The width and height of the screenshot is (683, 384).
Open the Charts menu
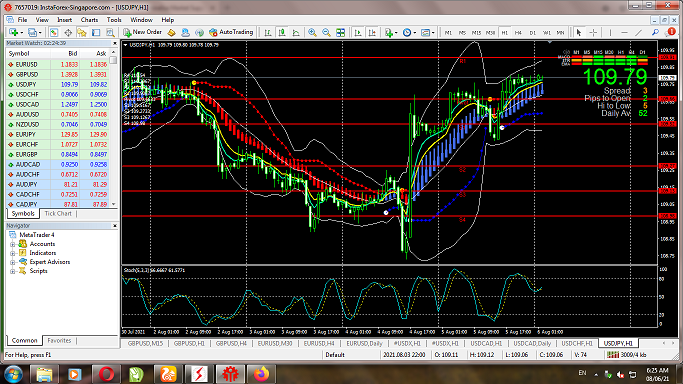pos(89,20)
